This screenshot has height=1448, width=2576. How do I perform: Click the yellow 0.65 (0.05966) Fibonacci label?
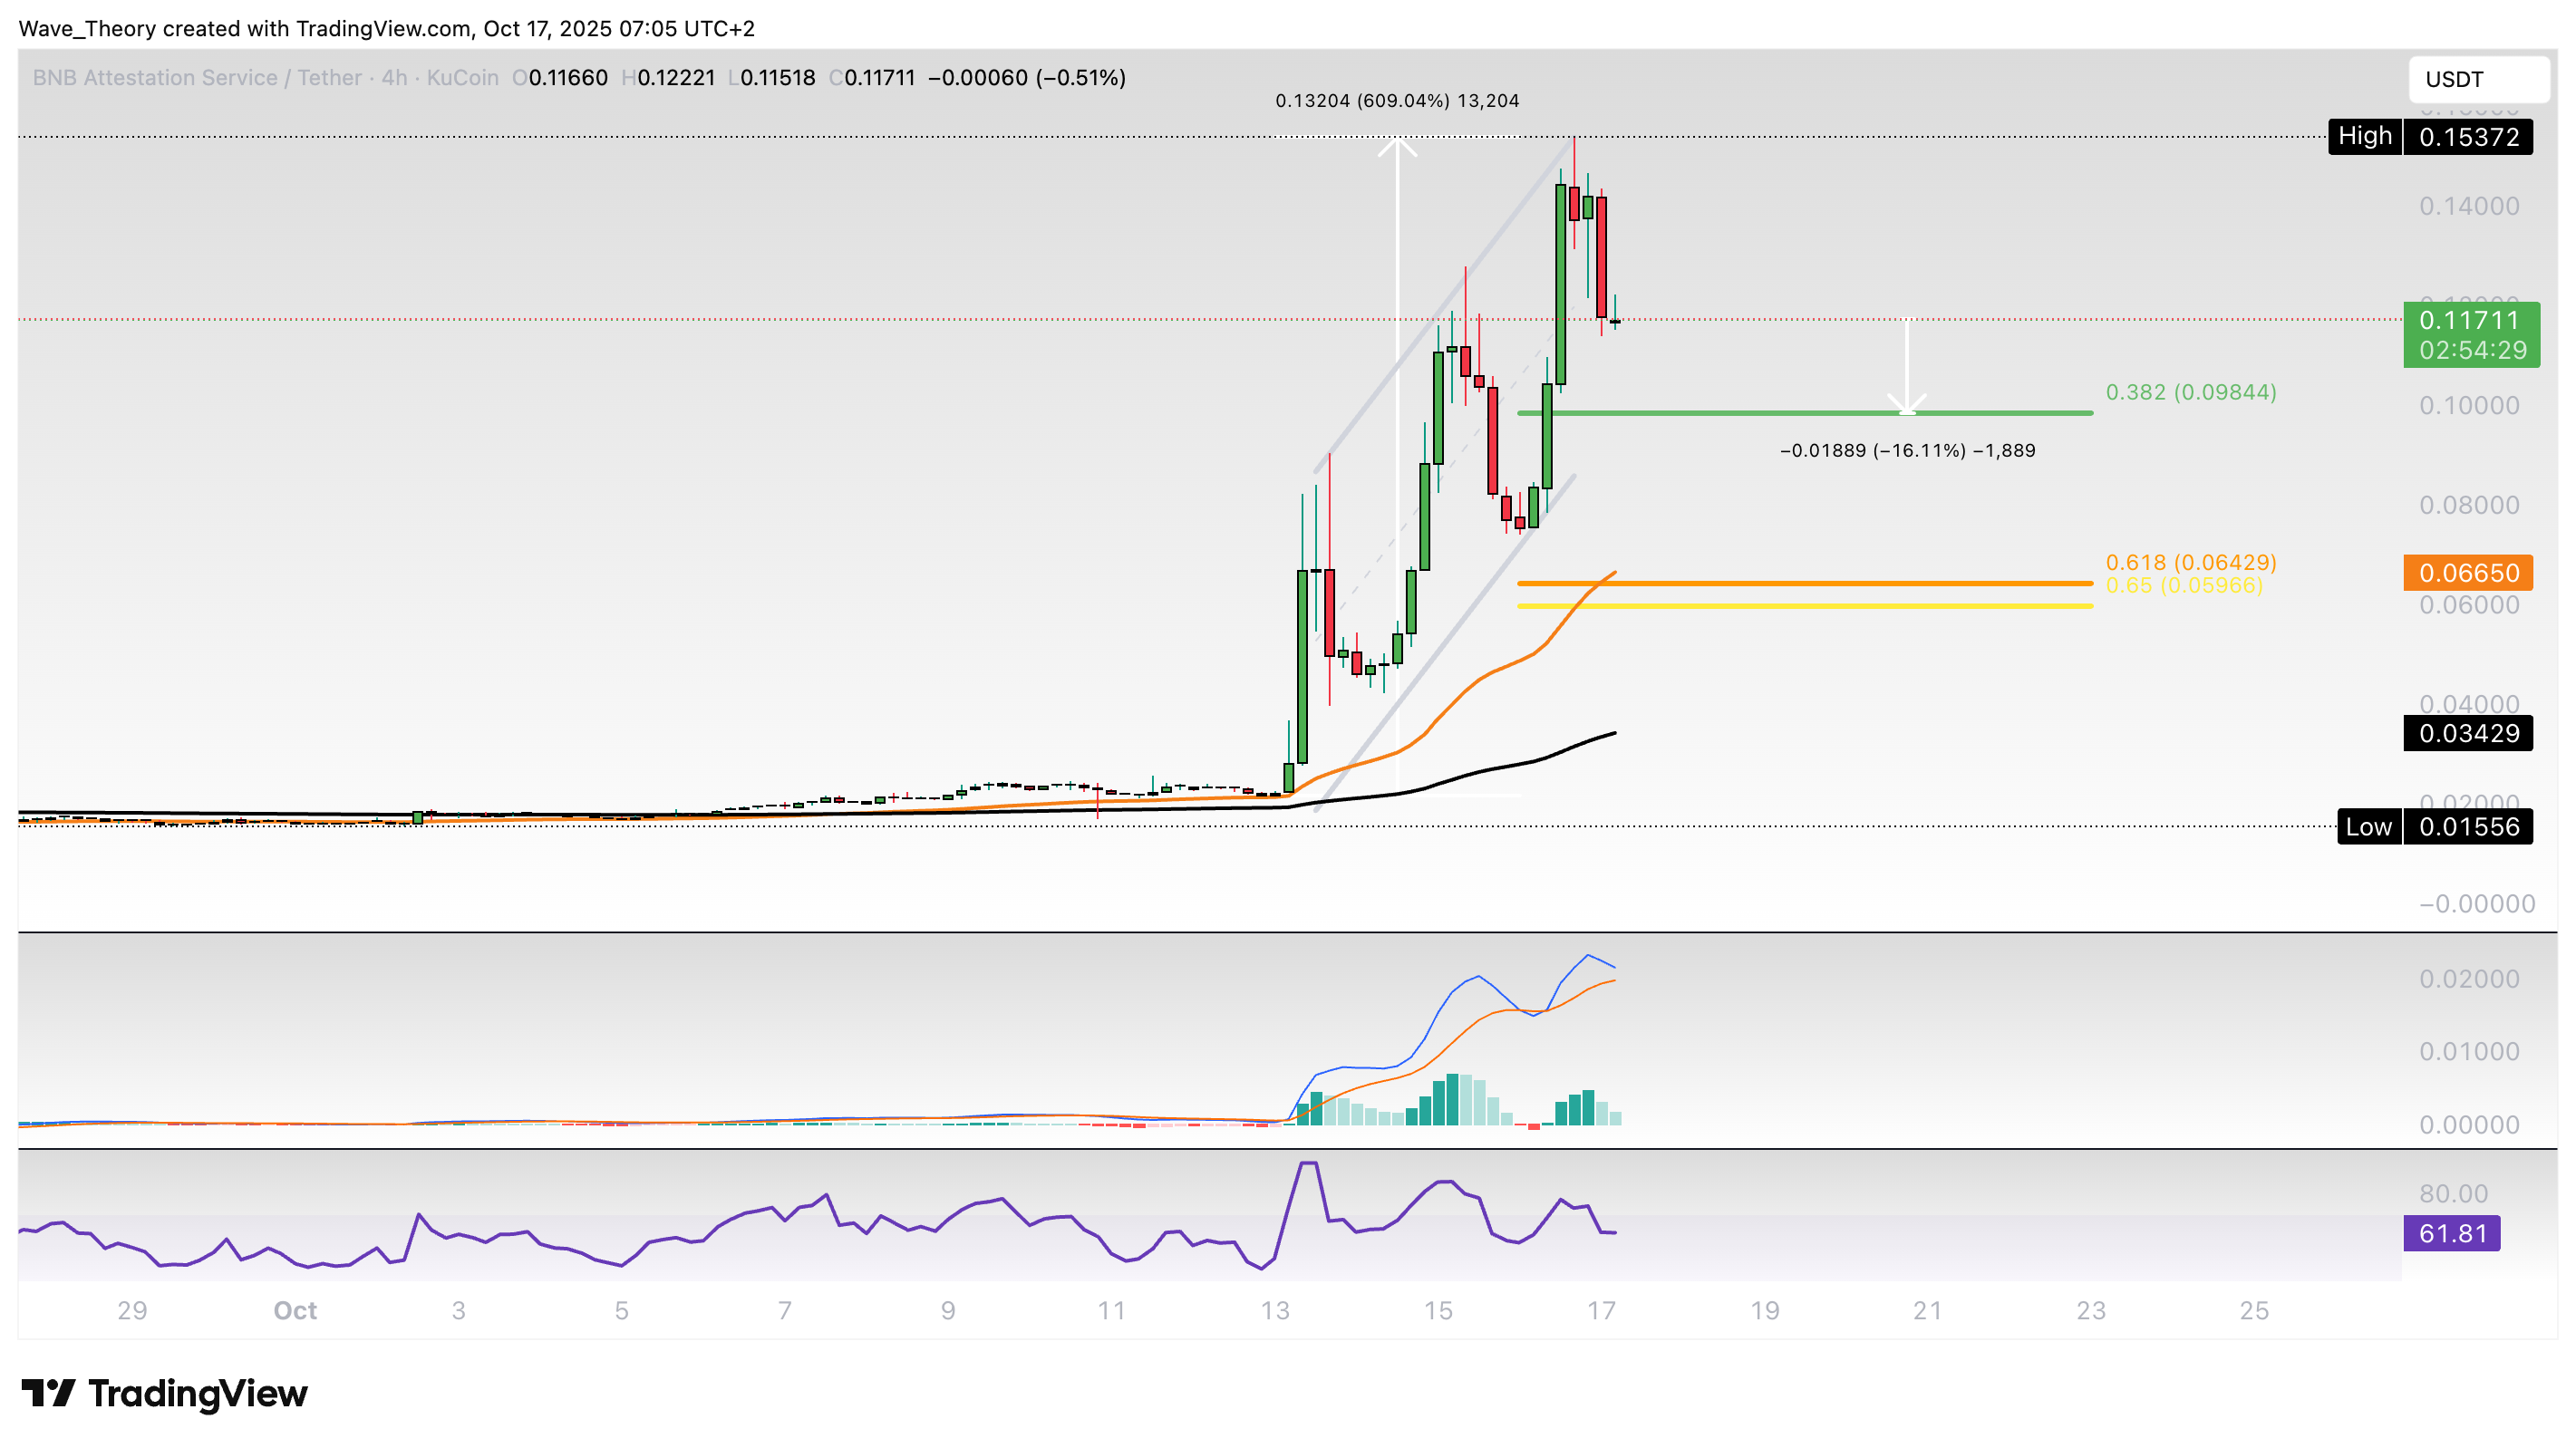click(2183, 586)
